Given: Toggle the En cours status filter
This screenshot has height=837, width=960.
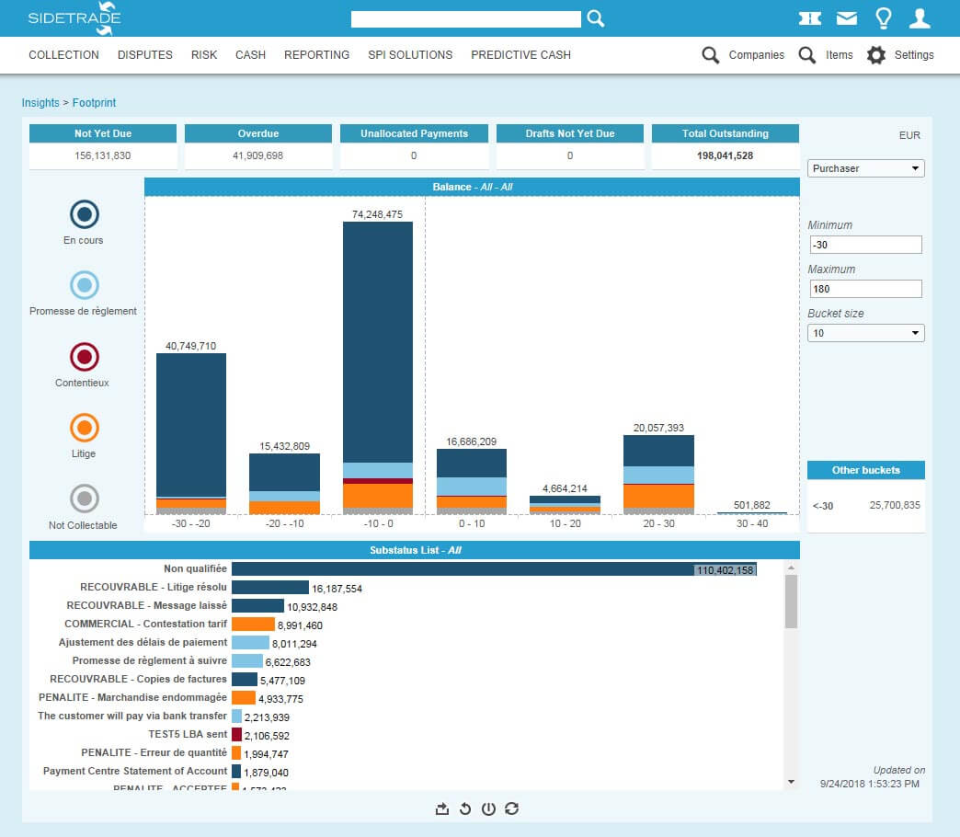Looking at the screenshot, I should (x=83, y=212).
